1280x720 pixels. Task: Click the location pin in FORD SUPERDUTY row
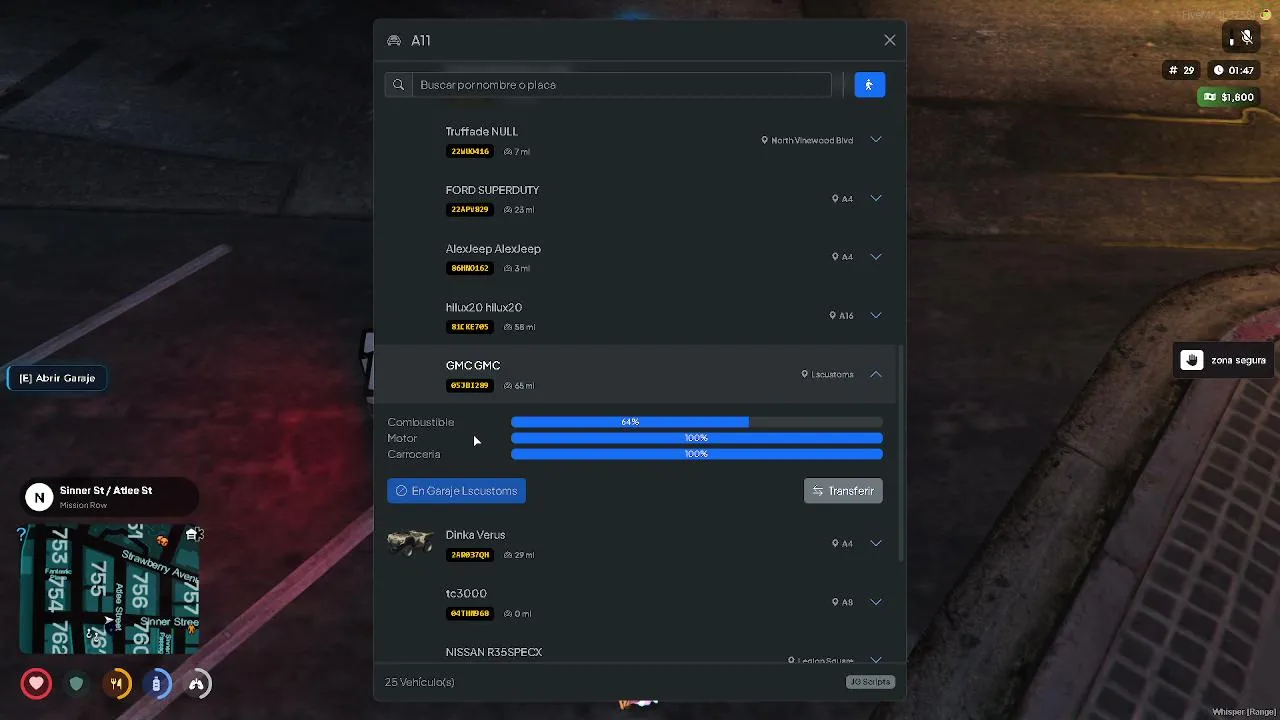click(x=835, y=198)
